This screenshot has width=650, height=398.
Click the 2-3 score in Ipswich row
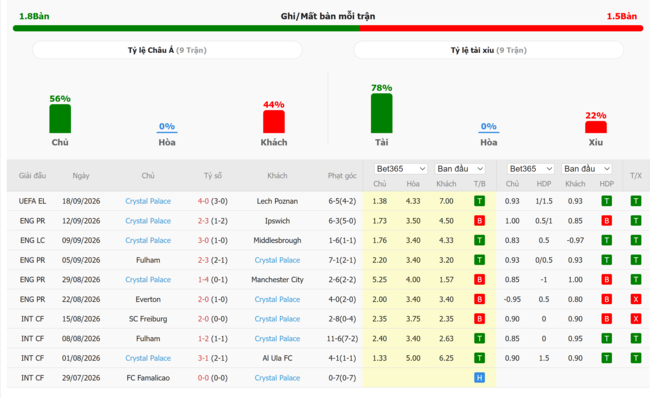pos(203,221)
